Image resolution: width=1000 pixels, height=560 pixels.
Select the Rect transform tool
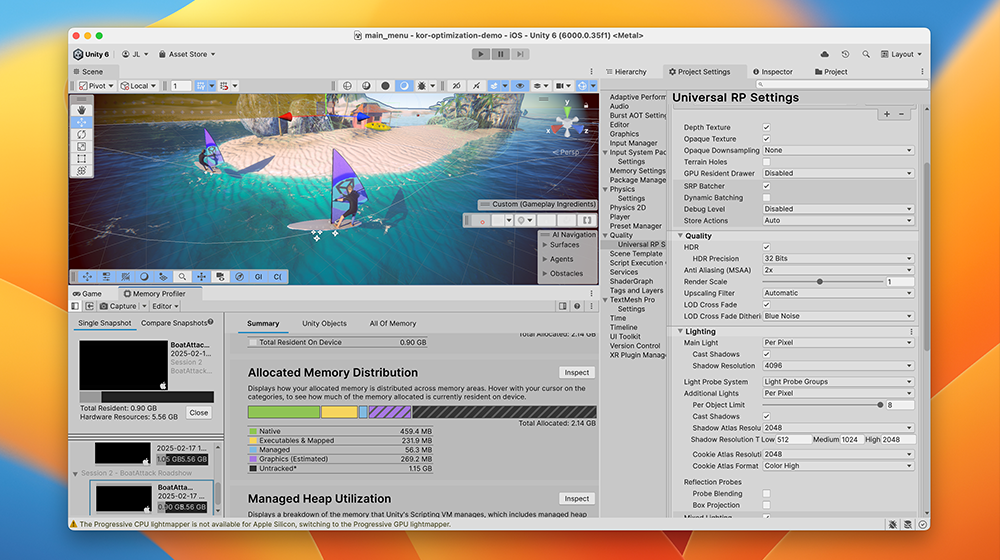82,159
